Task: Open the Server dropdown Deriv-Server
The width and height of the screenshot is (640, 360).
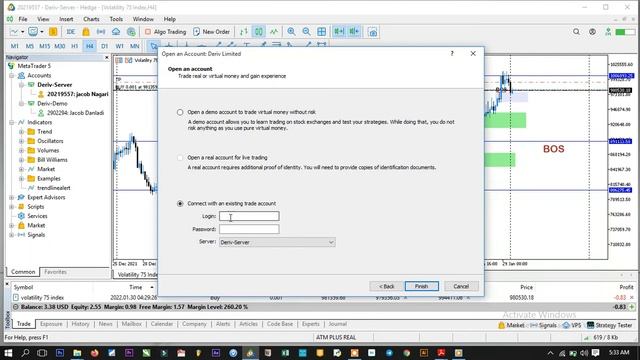Action: pos(277,242)
